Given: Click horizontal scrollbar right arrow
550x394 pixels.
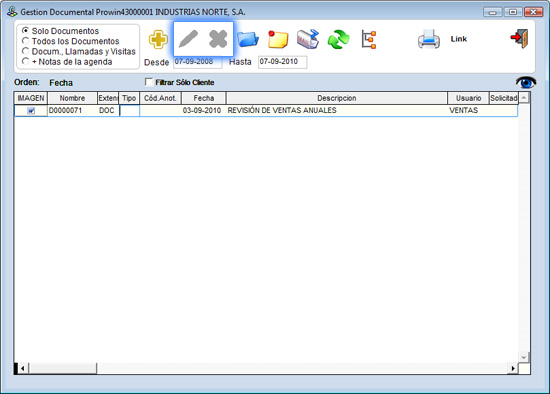Looking at the screenshot, I should coord(513,368).
